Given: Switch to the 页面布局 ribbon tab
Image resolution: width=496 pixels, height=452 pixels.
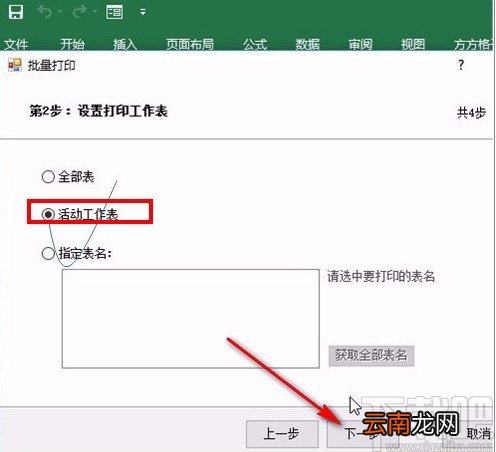Looking at the screenshot, I should click(190, 44).
